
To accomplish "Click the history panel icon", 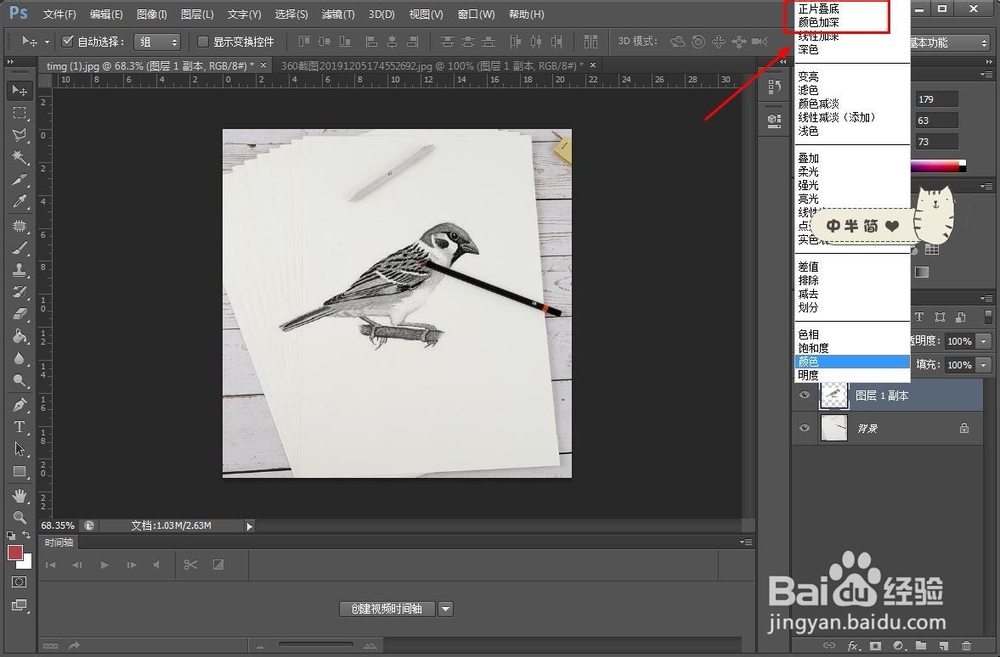I will (x=774, y=87).
